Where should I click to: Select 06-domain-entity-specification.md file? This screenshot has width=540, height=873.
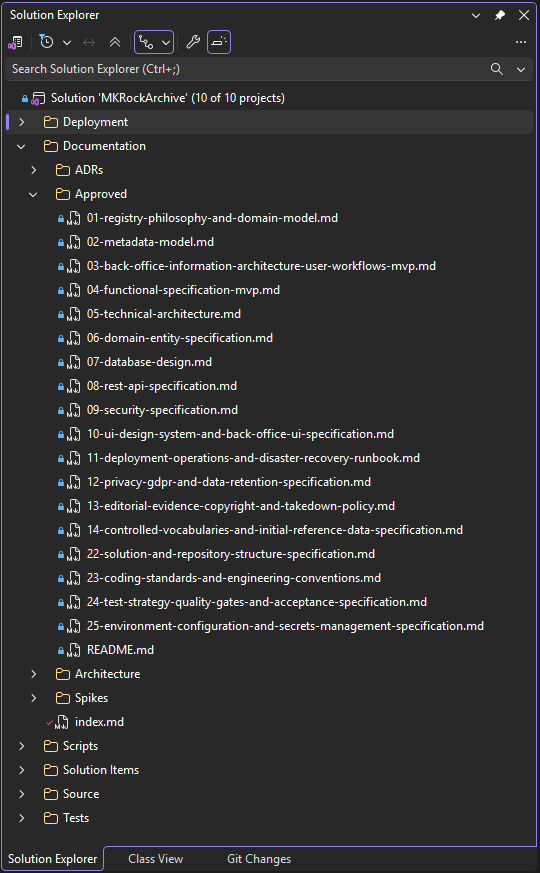pyautogui.click(x=180, y=338)
